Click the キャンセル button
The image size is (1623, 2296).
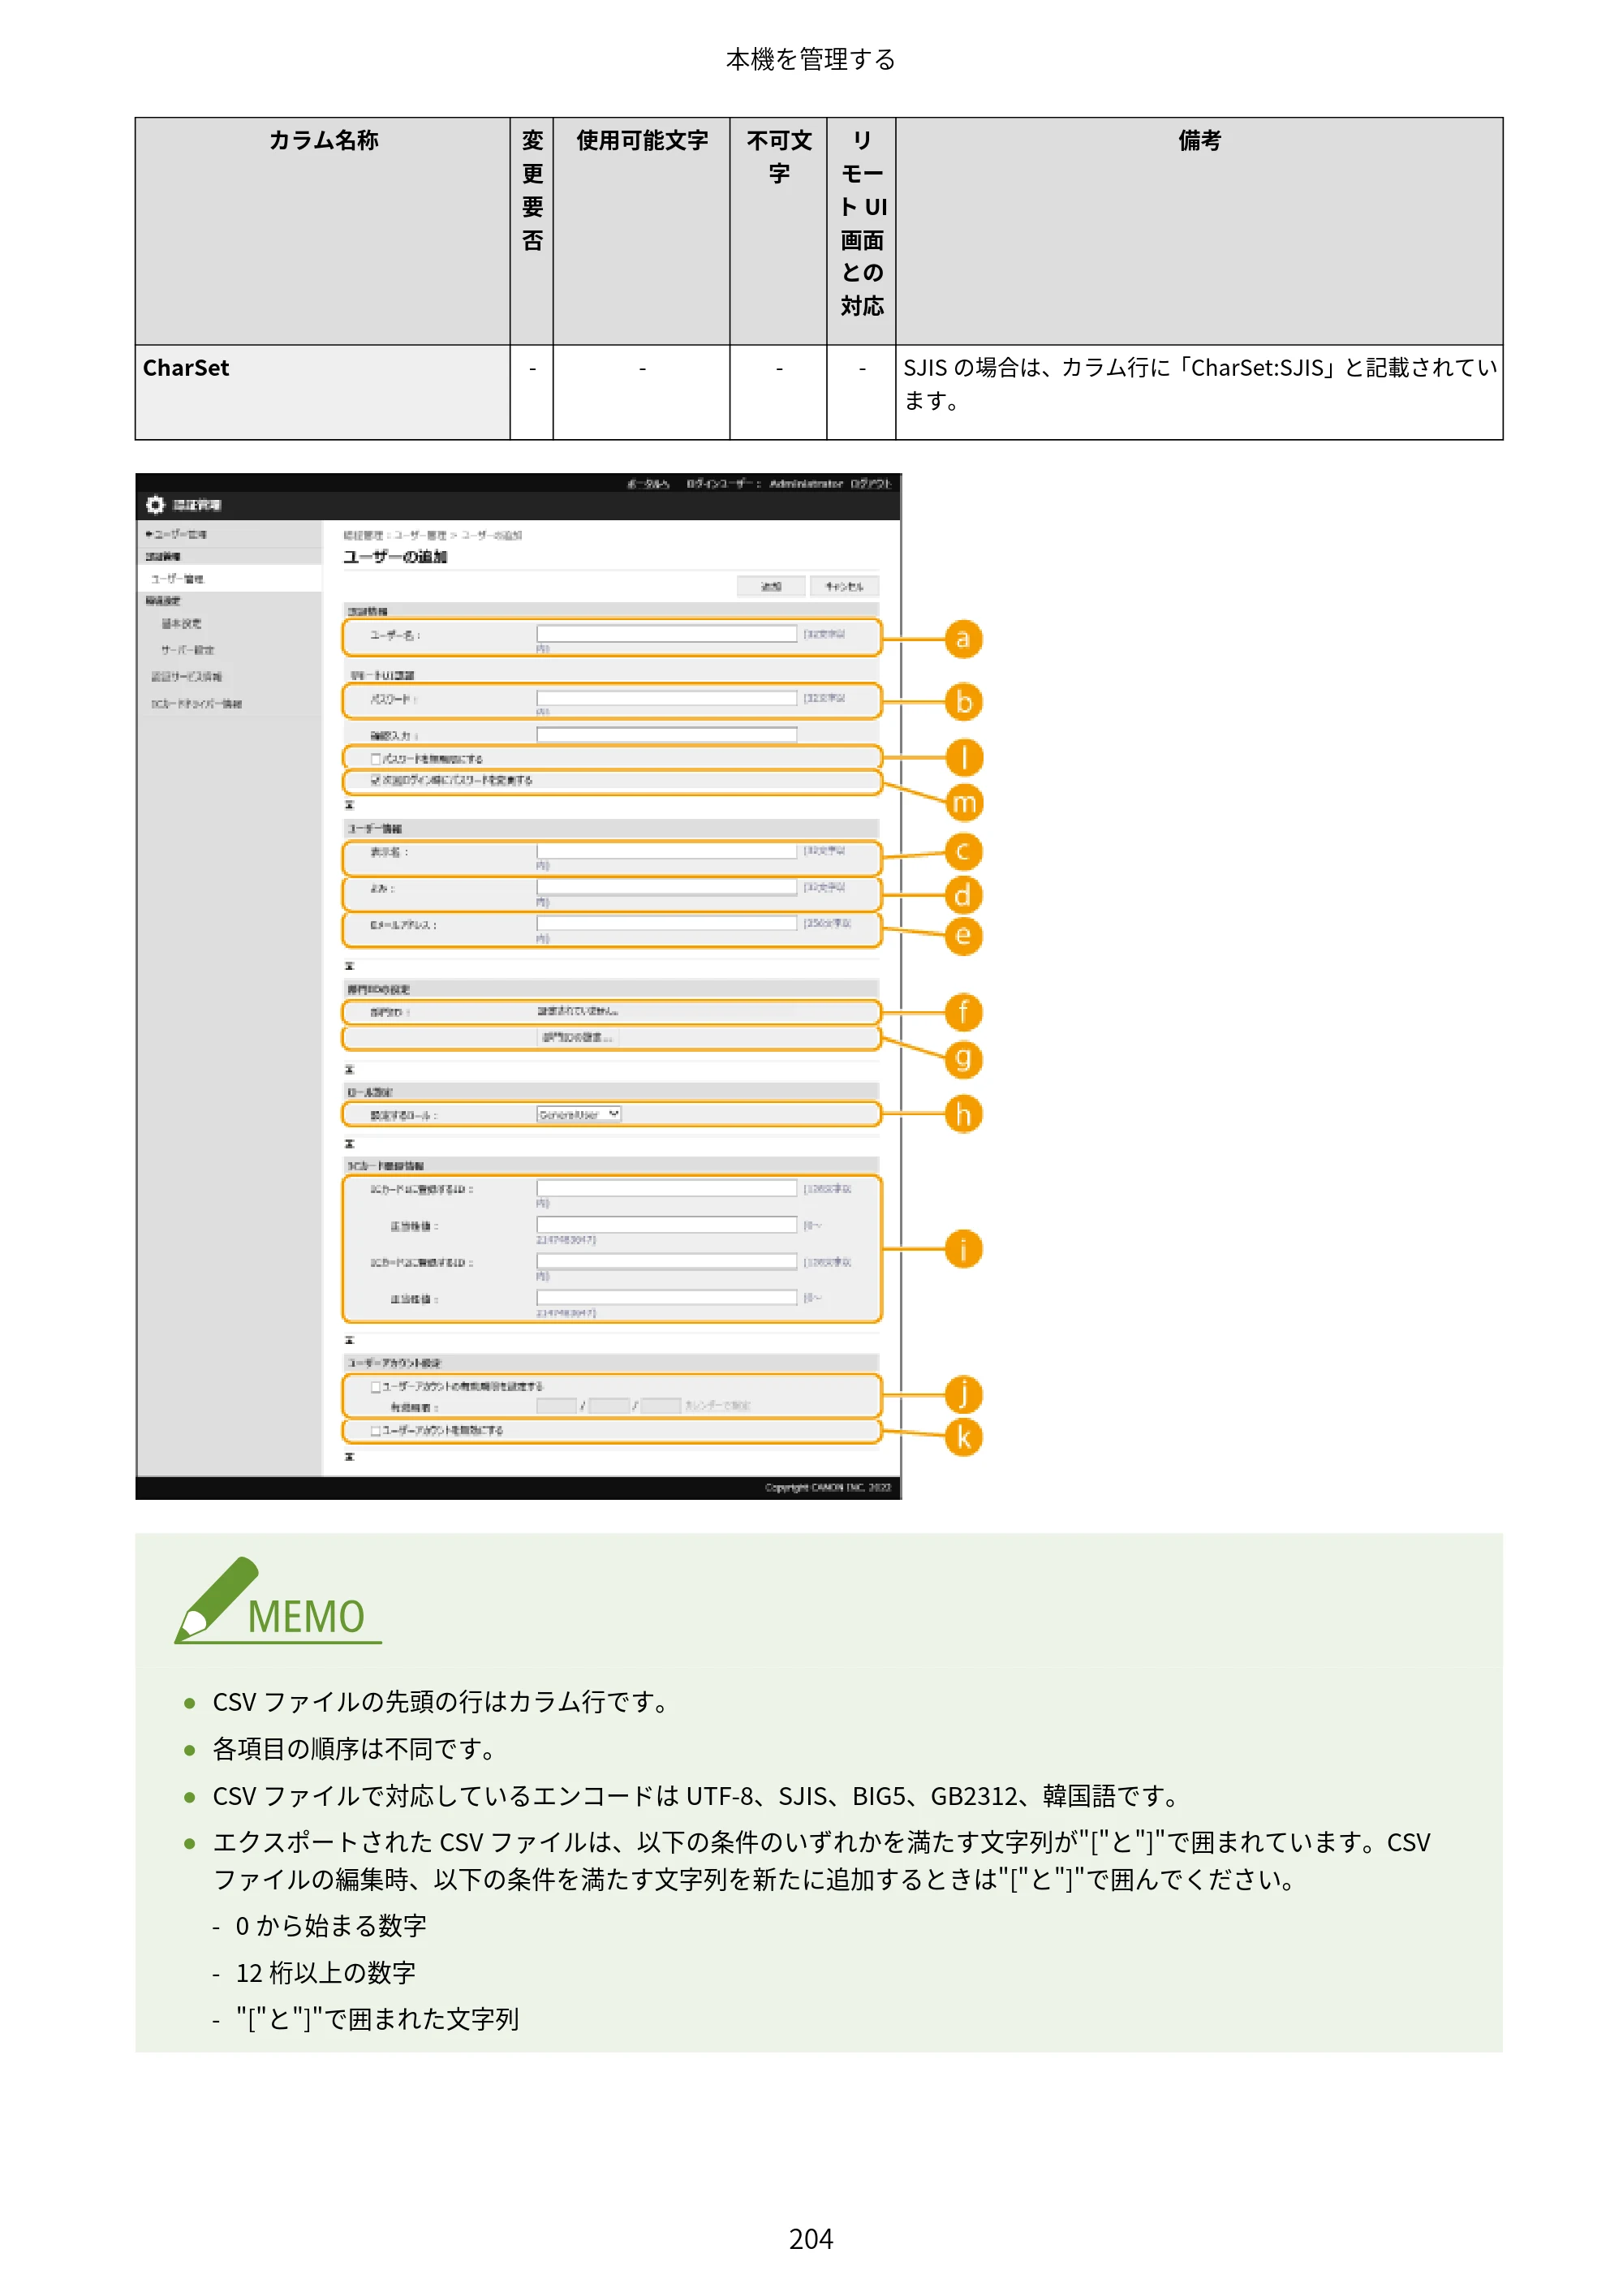pos(844,587)
